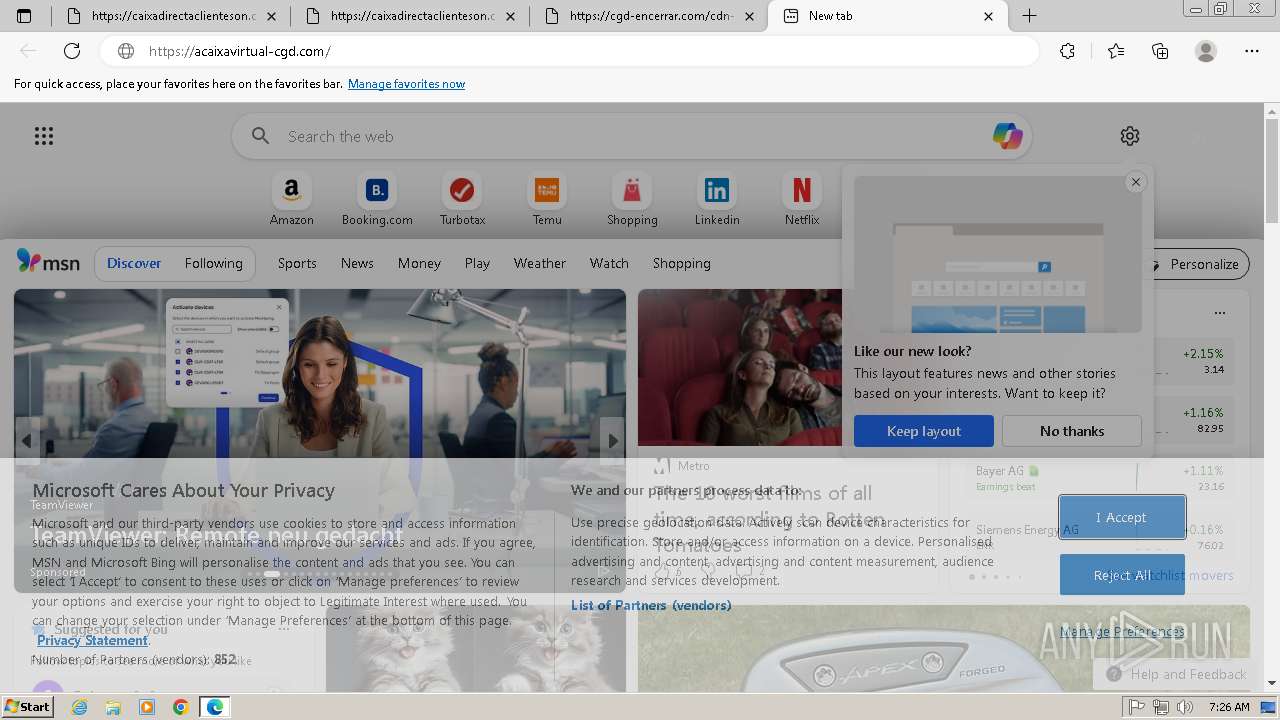Click Manage favorites now link
1280x720 pixels.
(x=406, y=84)
